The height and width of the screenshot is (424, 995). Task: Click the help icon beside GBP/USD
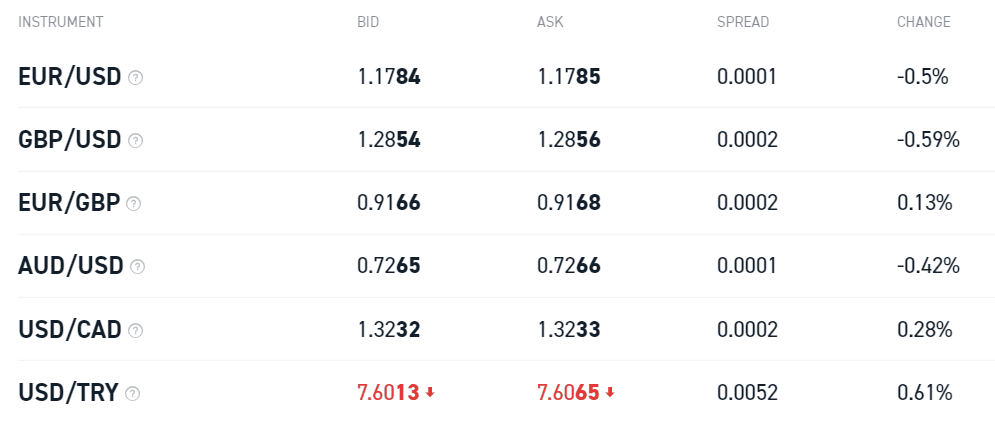coord(135,140)
